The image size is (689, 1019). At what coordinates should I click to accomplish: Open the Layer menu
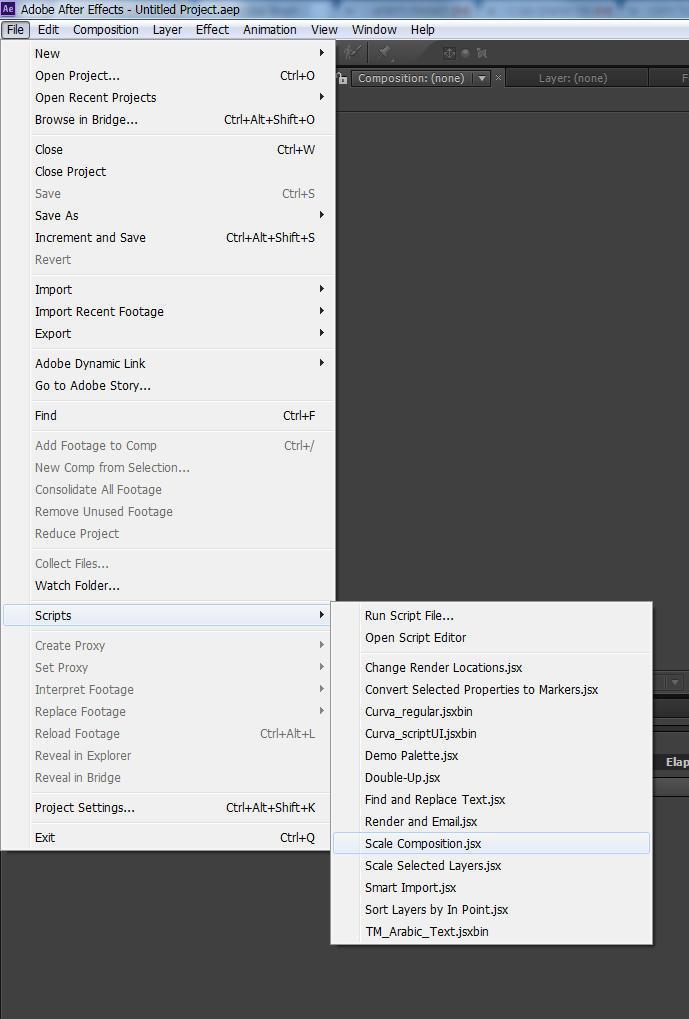coord(167,30)
